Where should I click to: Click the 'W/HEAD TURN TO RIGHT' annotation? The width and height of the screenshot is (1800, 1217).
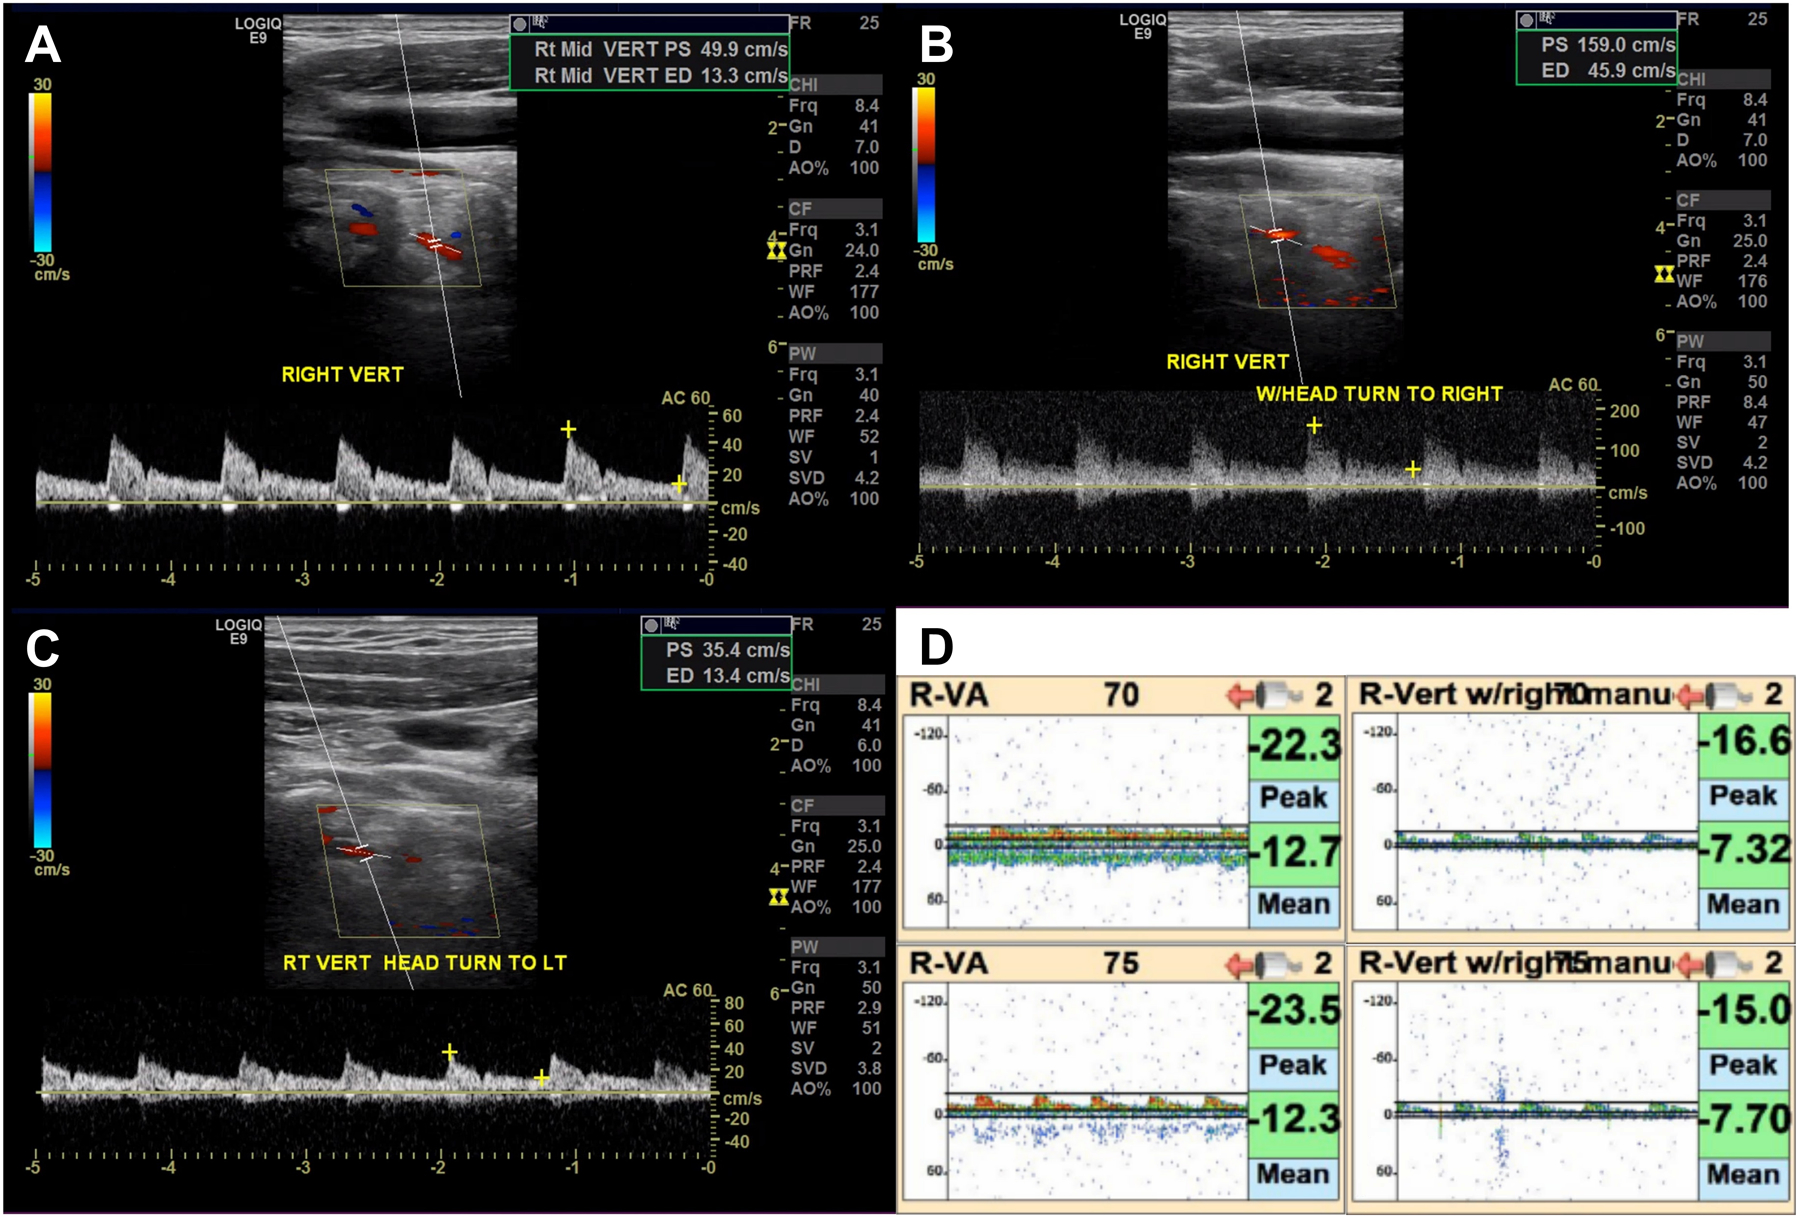pyautogui.click(x=1379, y=394)
